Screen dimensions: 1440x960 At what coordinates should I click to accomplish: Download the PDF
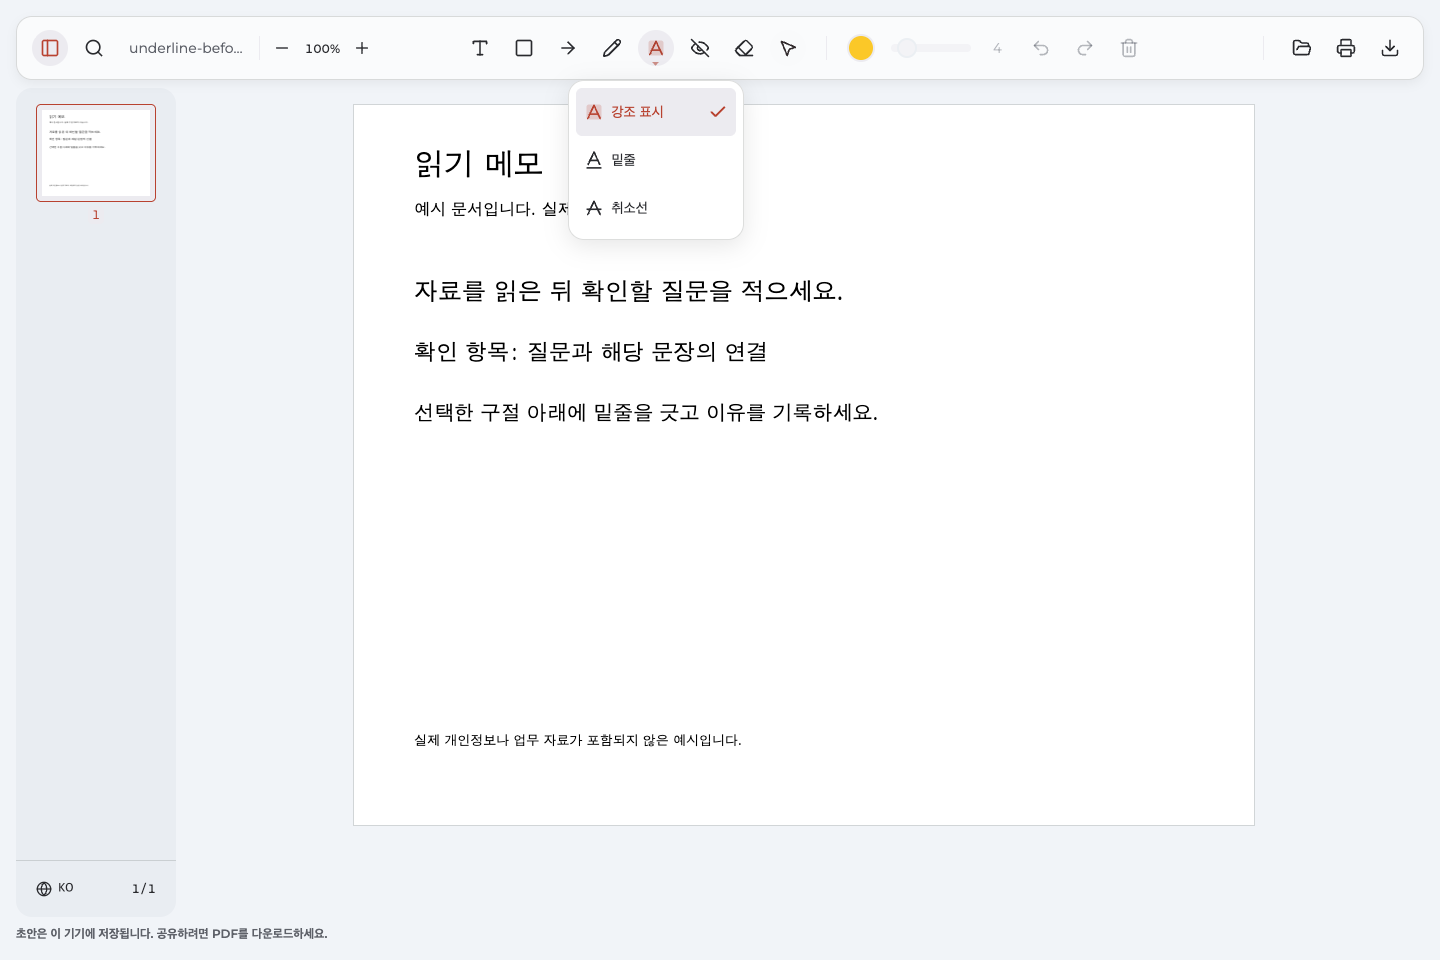tap(1390, 48)
